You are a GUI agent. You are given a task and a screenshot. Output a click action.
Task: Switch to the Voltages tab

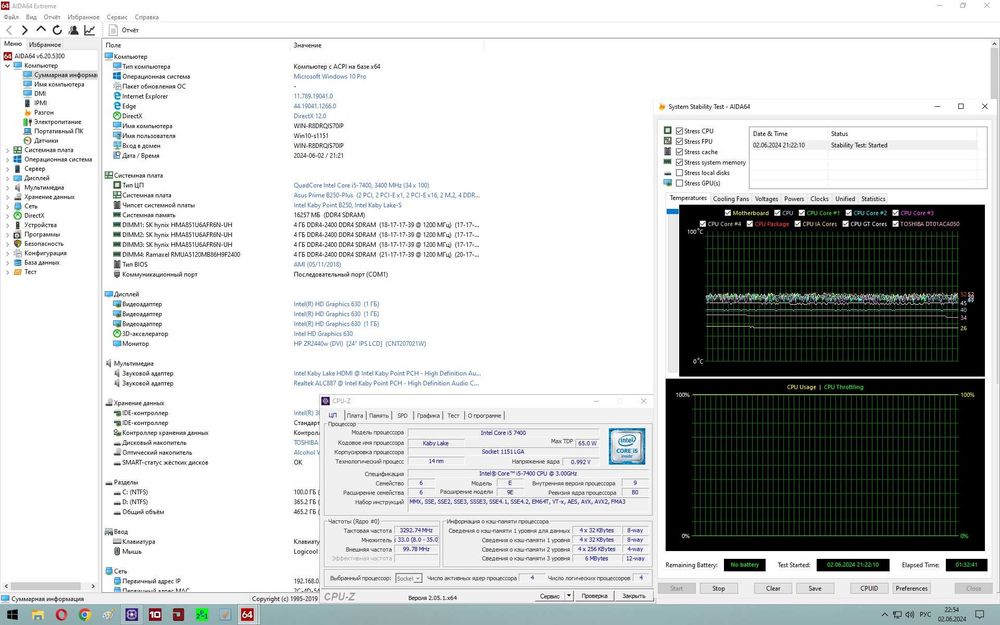tap(767, 199)
